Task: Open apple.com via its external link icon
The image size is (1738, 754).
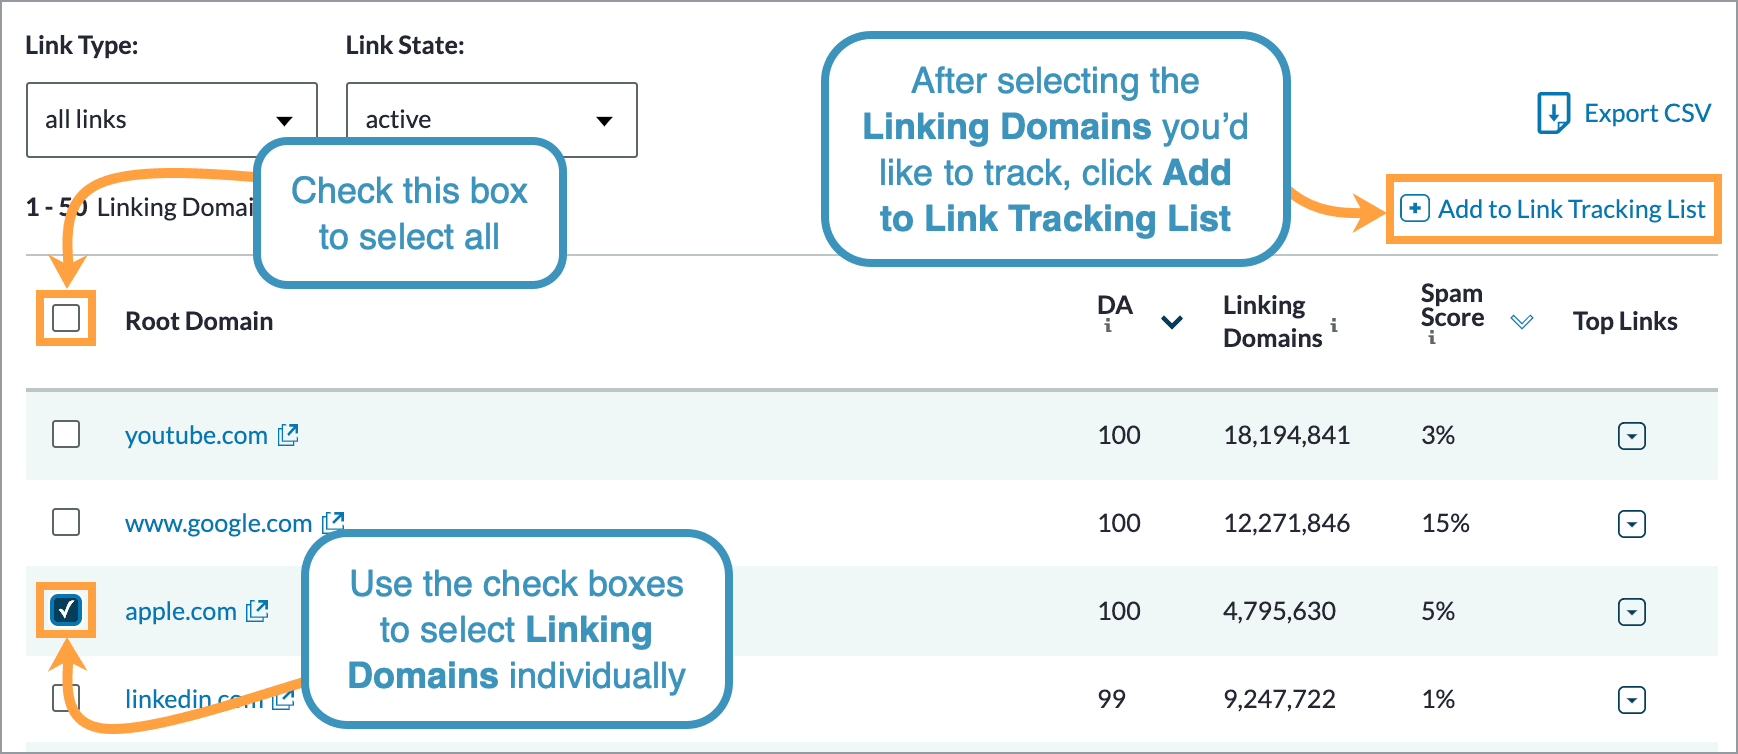Action: (x=258, y=610)
